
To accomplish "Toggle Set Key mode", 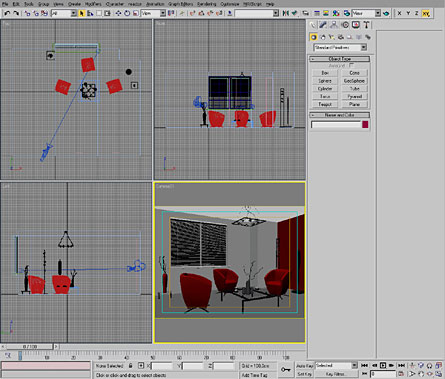I will coord(305,374).
